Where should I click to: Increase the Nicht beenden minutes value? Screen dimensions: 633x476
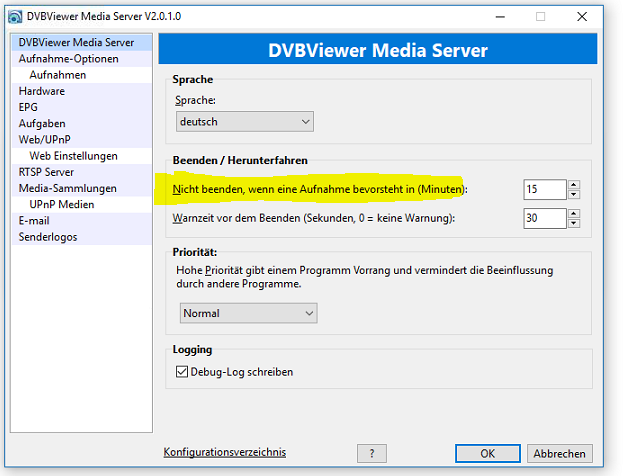tap(574, 185)
